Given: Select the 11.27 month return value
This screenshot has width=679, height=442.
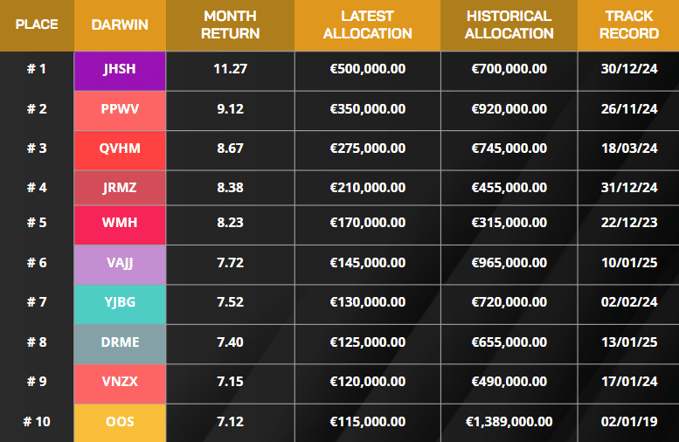Looking at the screenshot, I should coord(230,69).
